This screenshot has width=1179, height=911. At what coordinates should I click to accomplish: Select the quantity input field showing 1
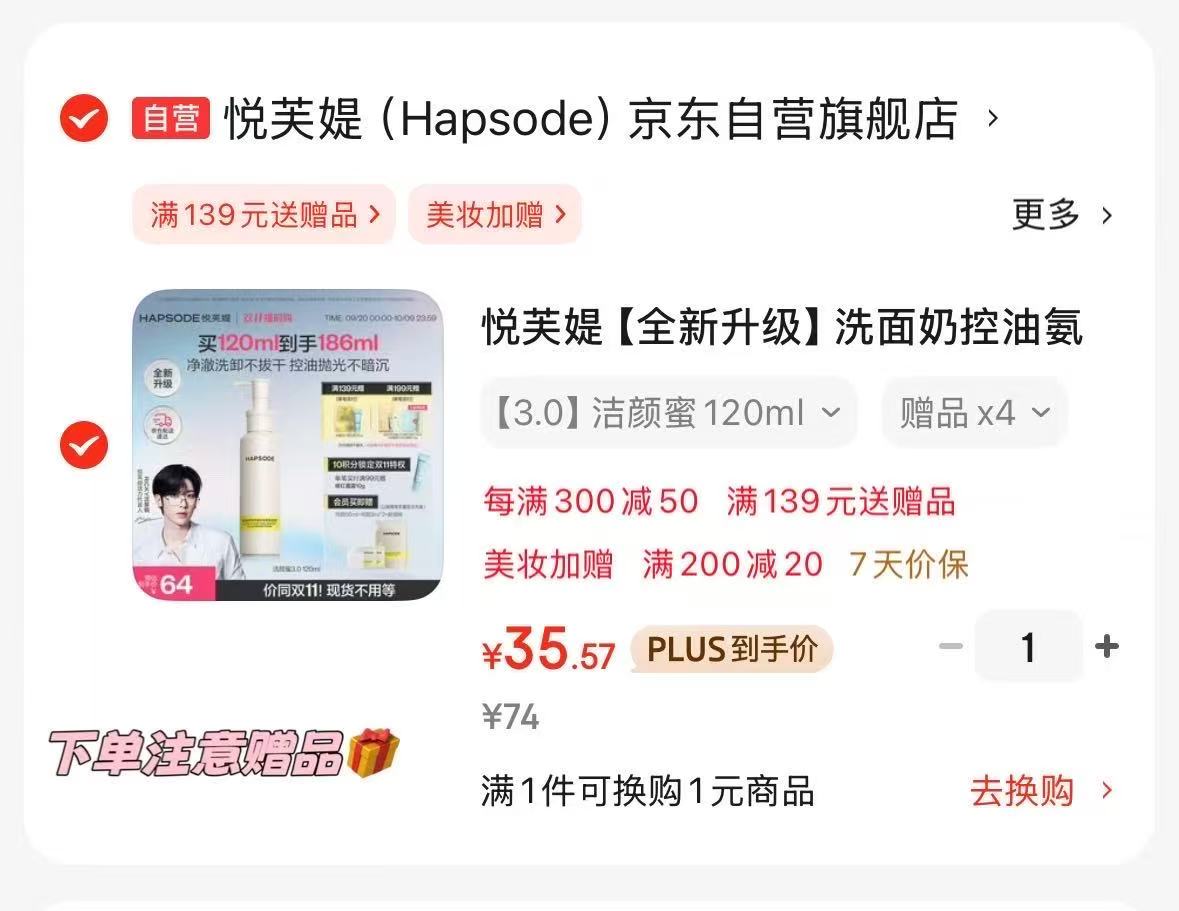tap(1029, 647)
